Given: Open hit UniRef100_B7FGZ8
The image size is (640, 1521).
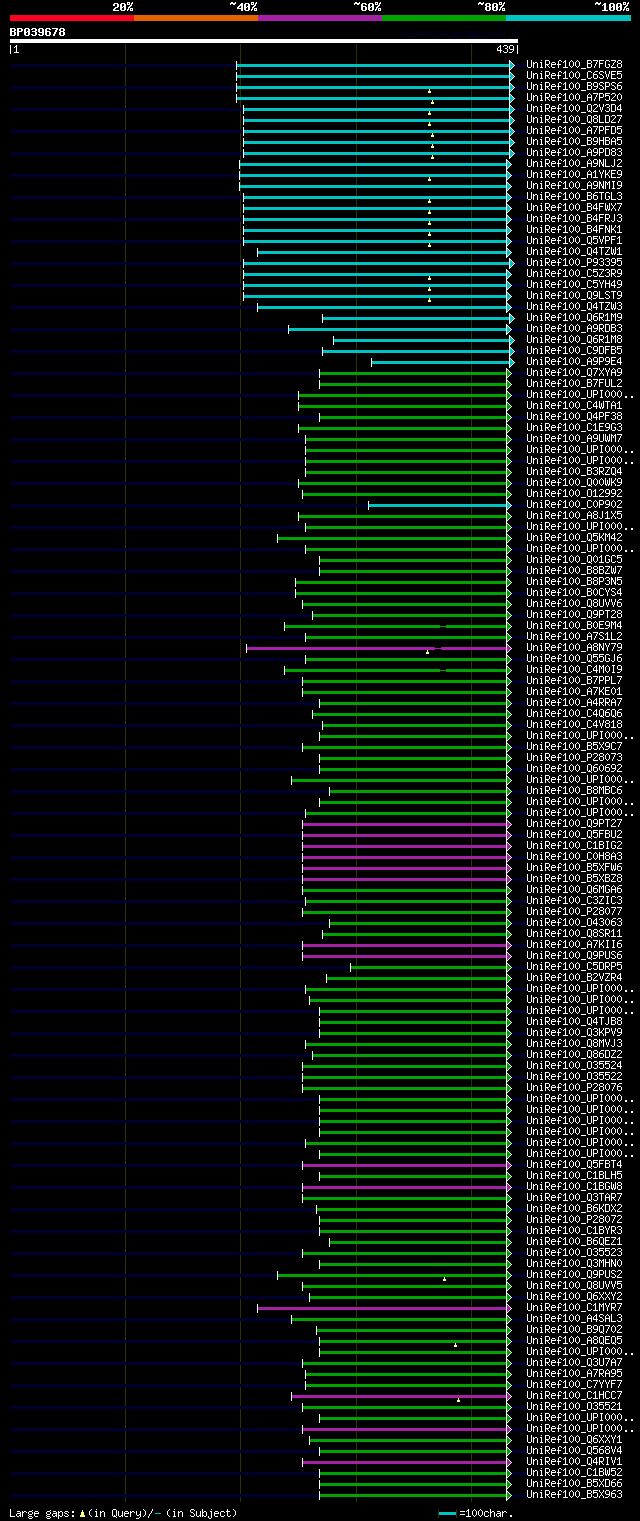Looking at the screenshot, I should (574, 64).
